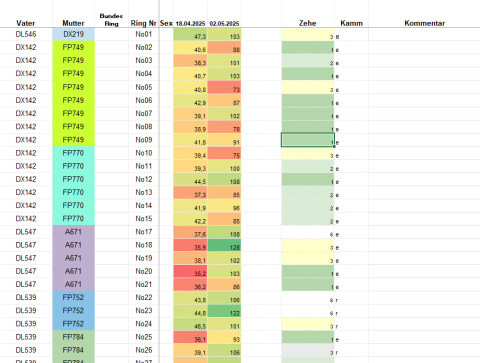Click the Kommentar header cell

click(x=424, y=23)
